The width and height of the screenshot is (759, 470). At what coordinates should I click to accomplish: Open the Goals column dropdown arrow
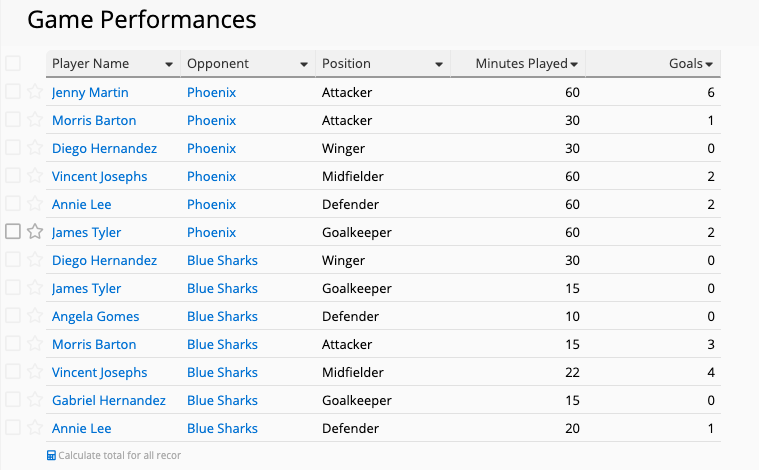point(709,64)
